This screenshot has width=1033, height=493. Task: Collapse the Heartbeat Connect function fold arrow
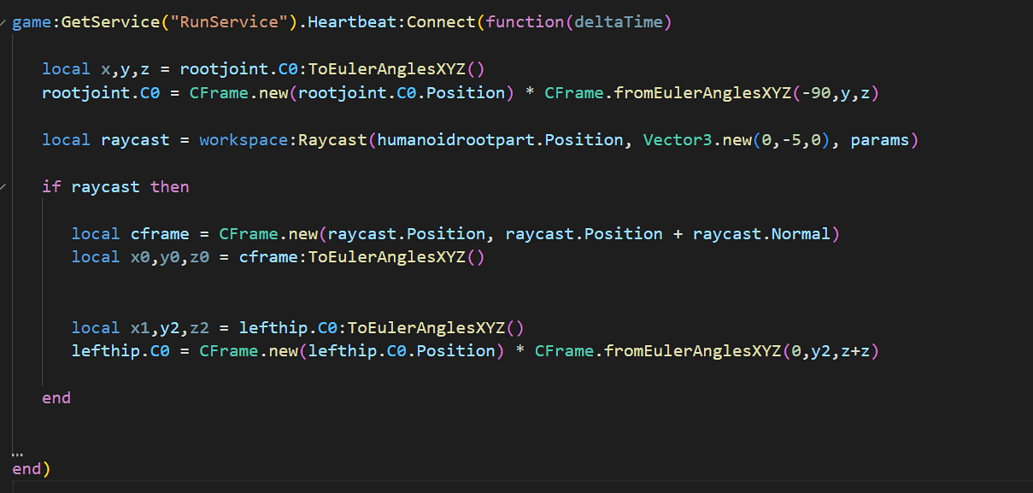pos(4,22)
